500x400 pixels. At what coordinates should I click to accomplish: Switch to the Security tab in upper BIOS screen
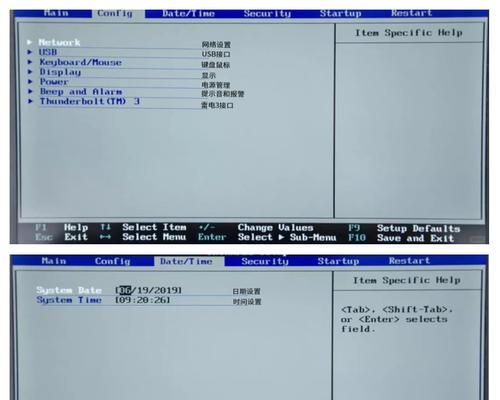(267, 14)
